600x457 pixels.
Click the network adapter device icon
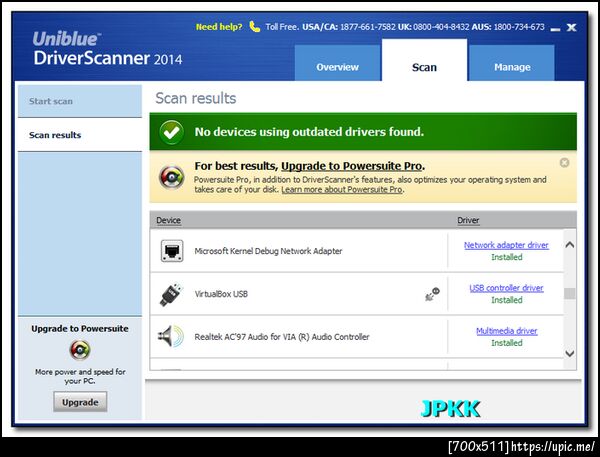(x=172, y=251)
